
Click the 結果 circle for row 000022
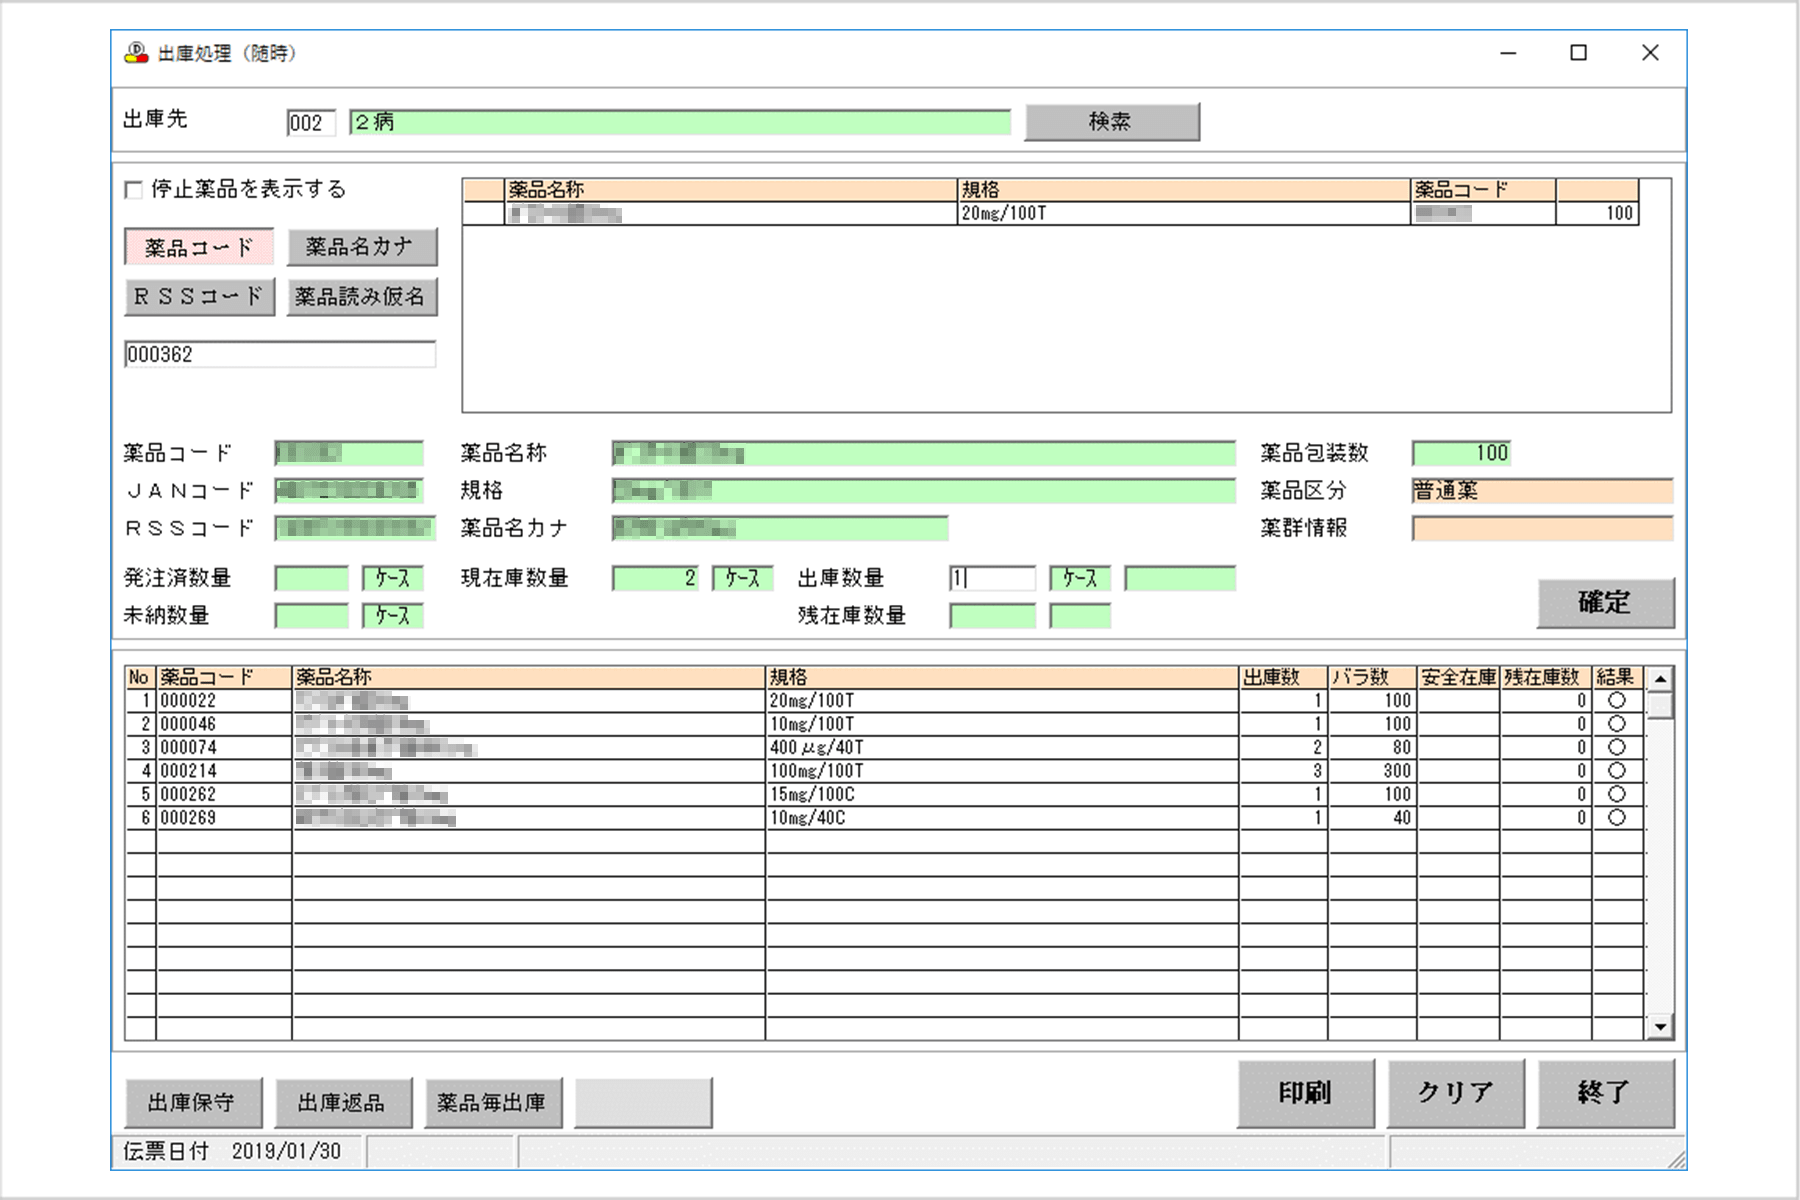[x=1617, y=701]
